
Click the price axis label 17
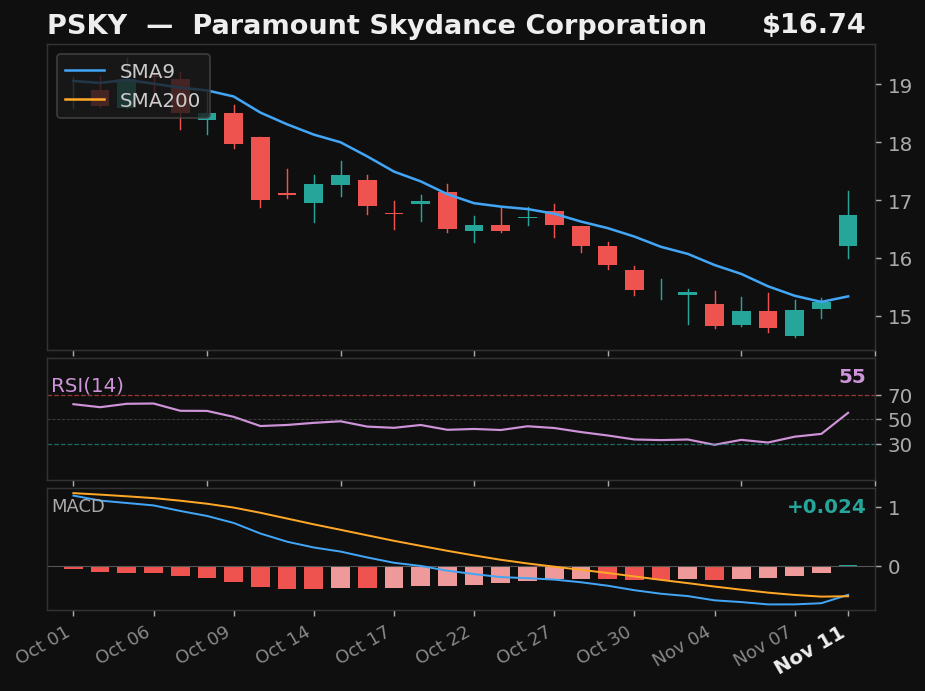[900, 202]
